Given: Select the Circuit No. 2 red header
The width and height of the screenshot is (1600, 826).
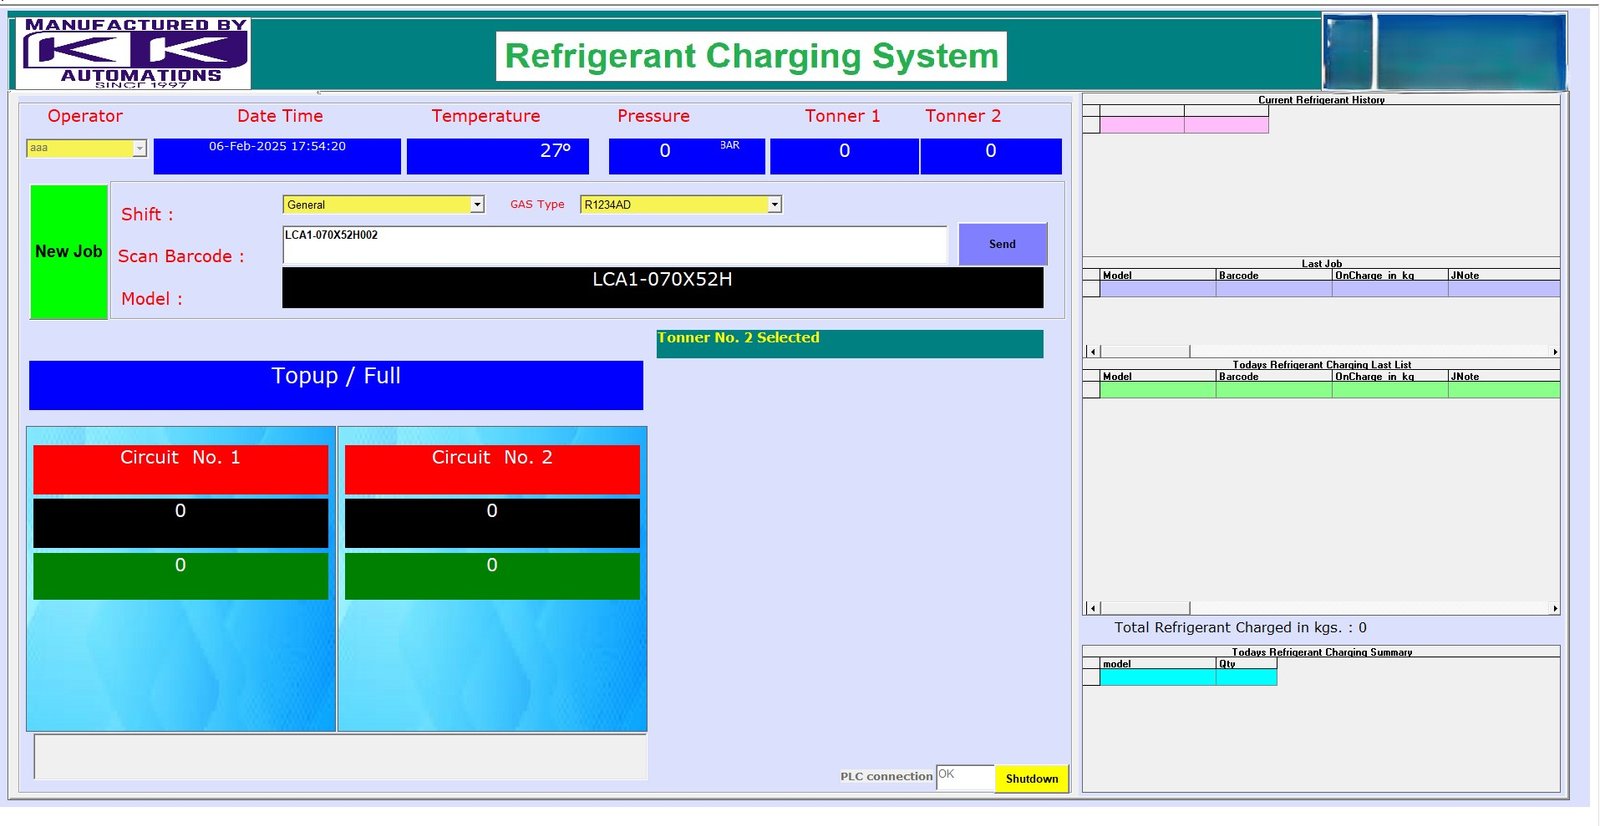Looking at the screenshot, I should point(492,469).
